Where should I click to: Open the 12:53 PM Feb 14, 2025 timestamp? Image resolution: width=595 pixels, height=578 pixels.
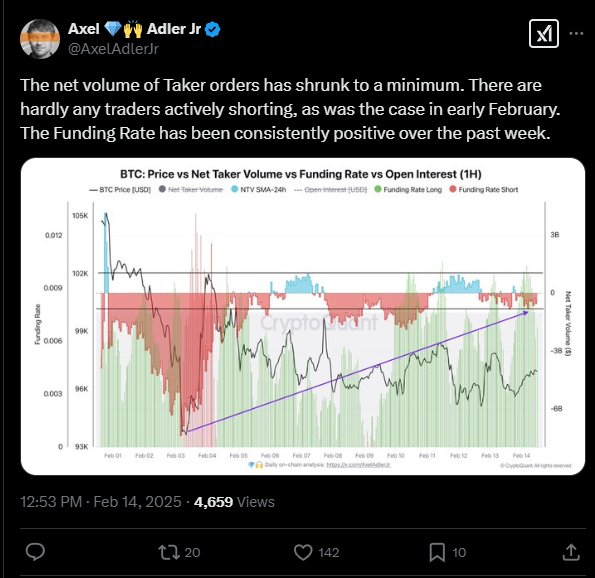click(x=101, y=502)
